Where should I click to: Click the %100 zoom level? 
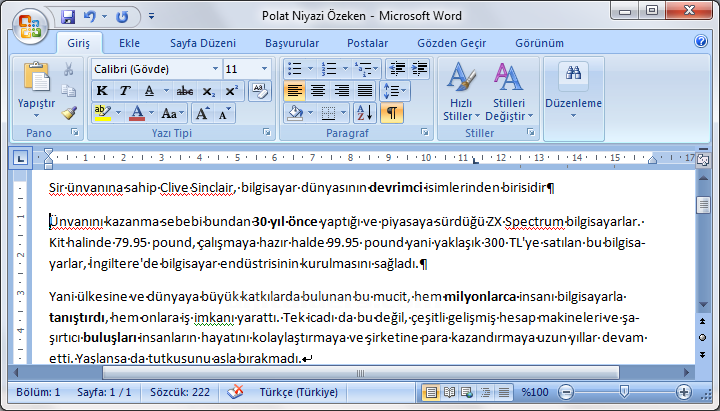pos(535,392)
